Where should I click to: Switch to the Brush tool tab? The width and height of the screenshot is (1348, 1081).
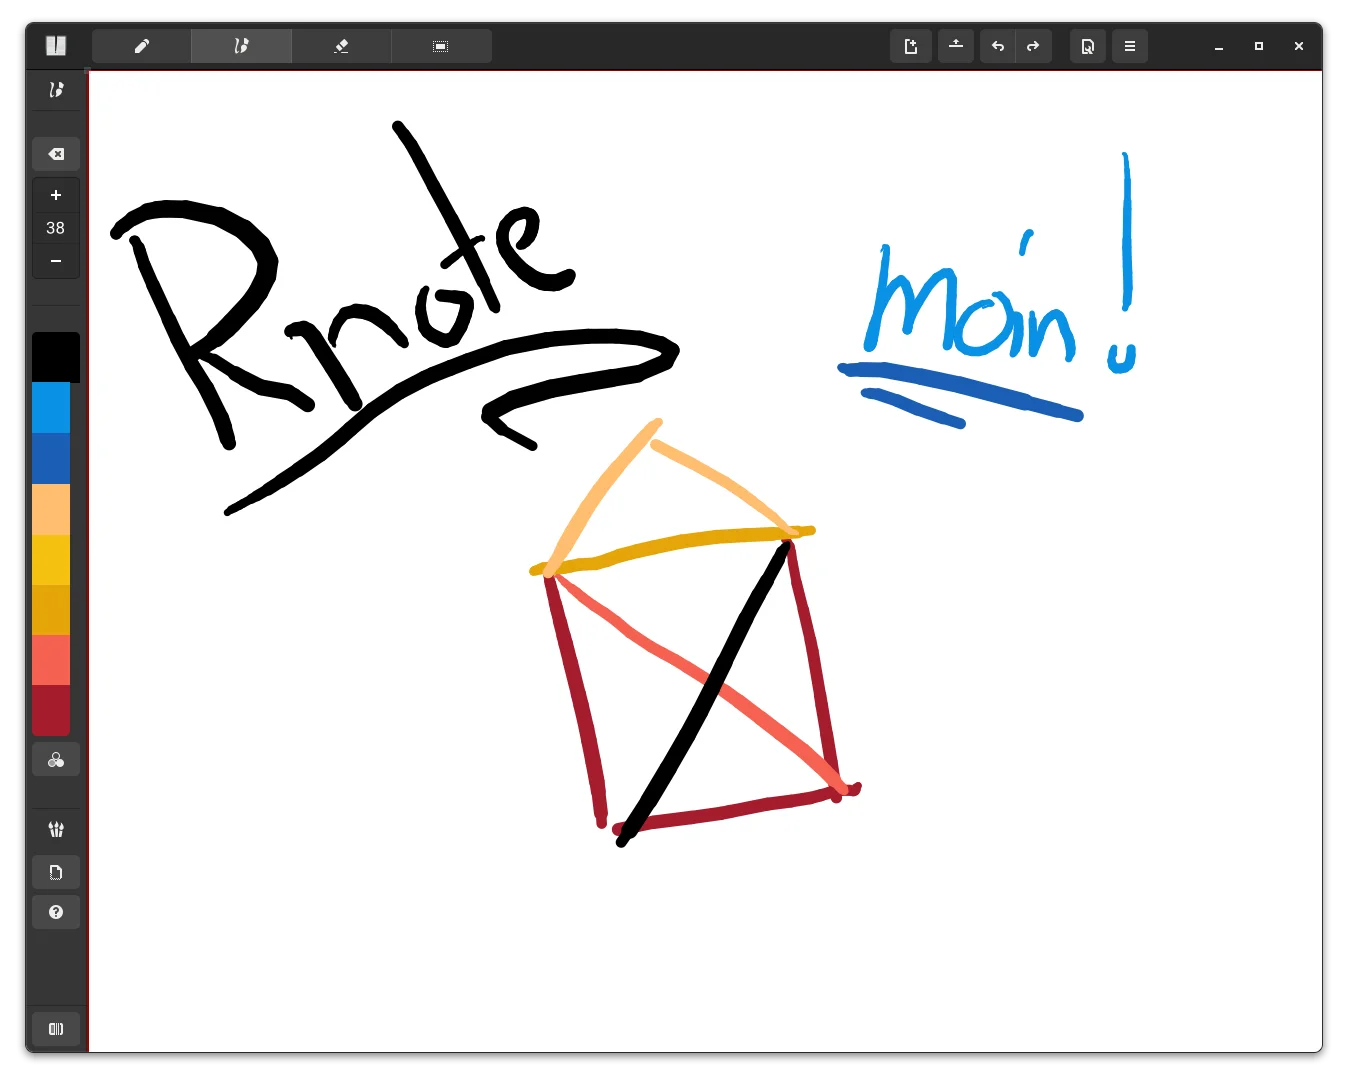tap(241, 46)
